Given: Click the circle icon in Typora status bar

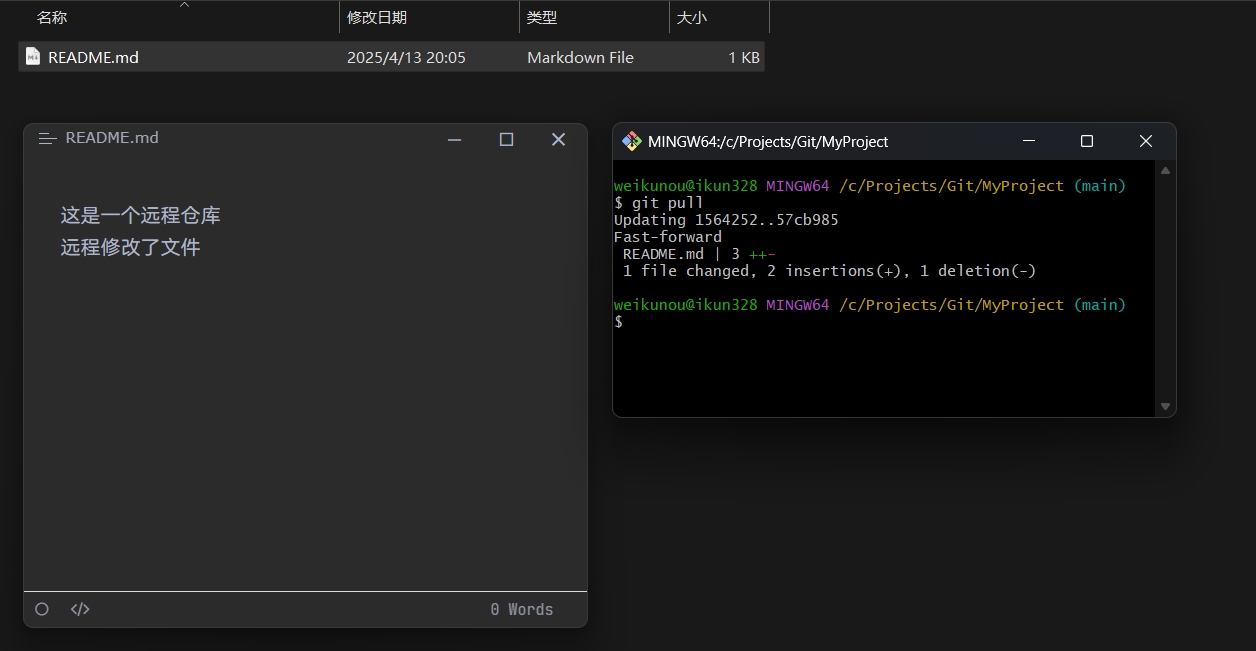Looking at the screenshot, I should tap(42, 609).
